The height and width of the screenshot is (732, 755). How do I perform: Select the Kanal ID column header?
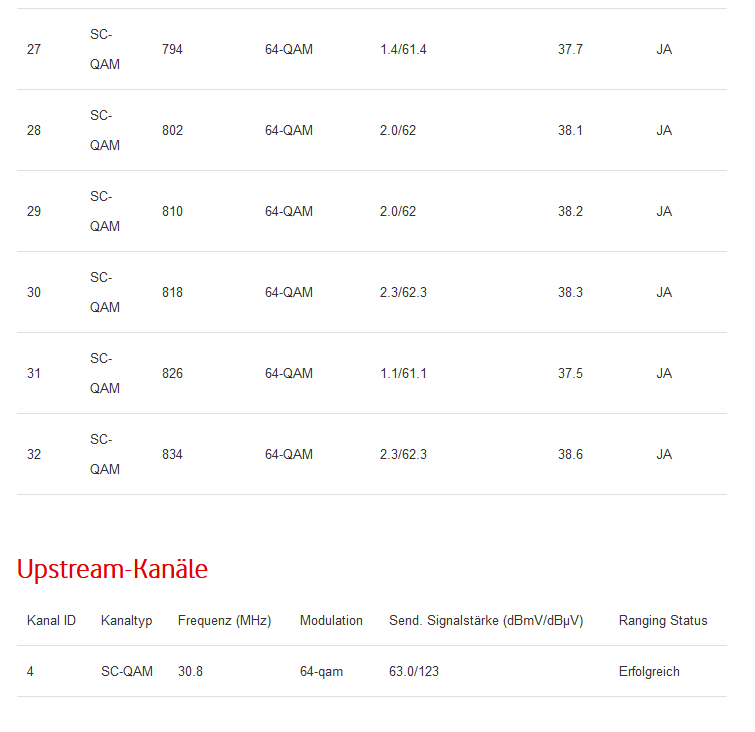coord(51,620)
